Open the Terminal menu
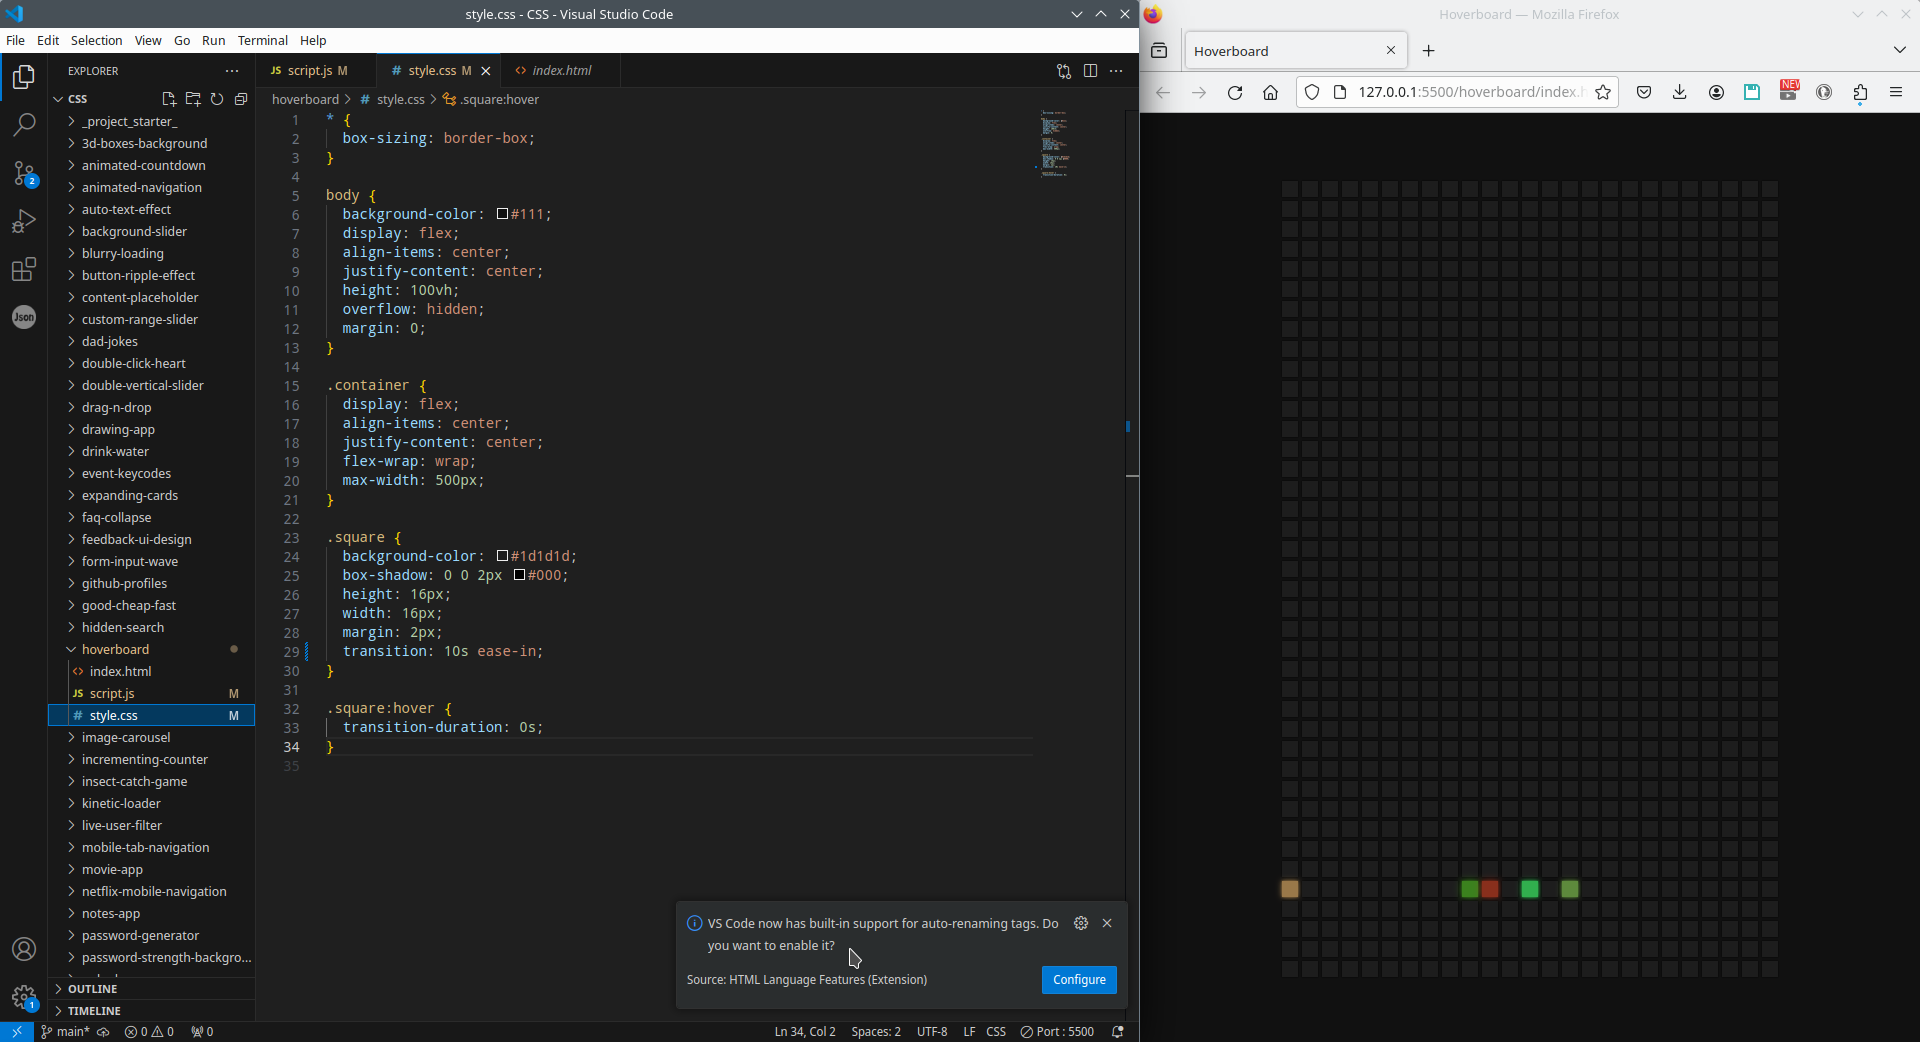1920x1042 pixels. [263, 41]
